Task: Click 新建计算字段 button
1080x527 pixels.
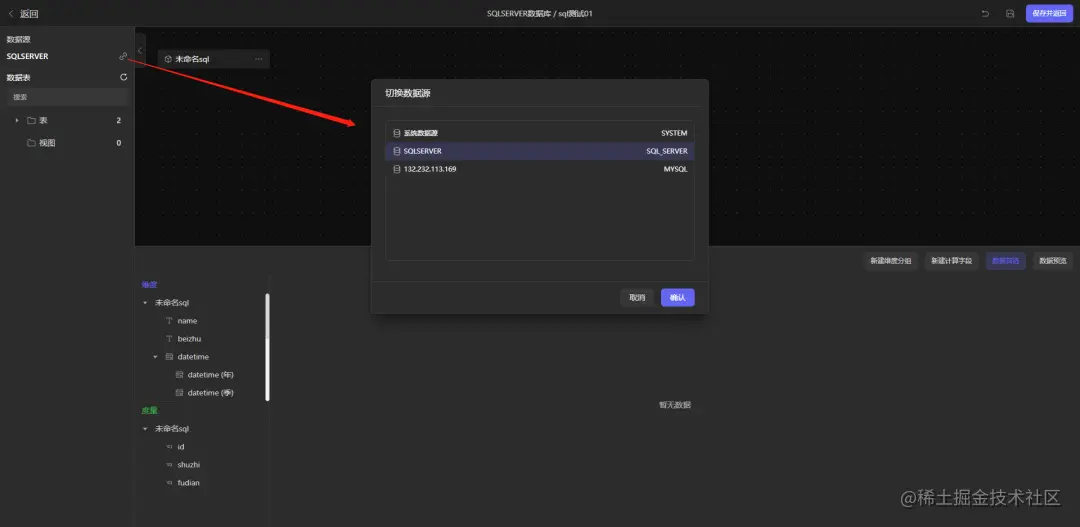Action: point(951,261)
